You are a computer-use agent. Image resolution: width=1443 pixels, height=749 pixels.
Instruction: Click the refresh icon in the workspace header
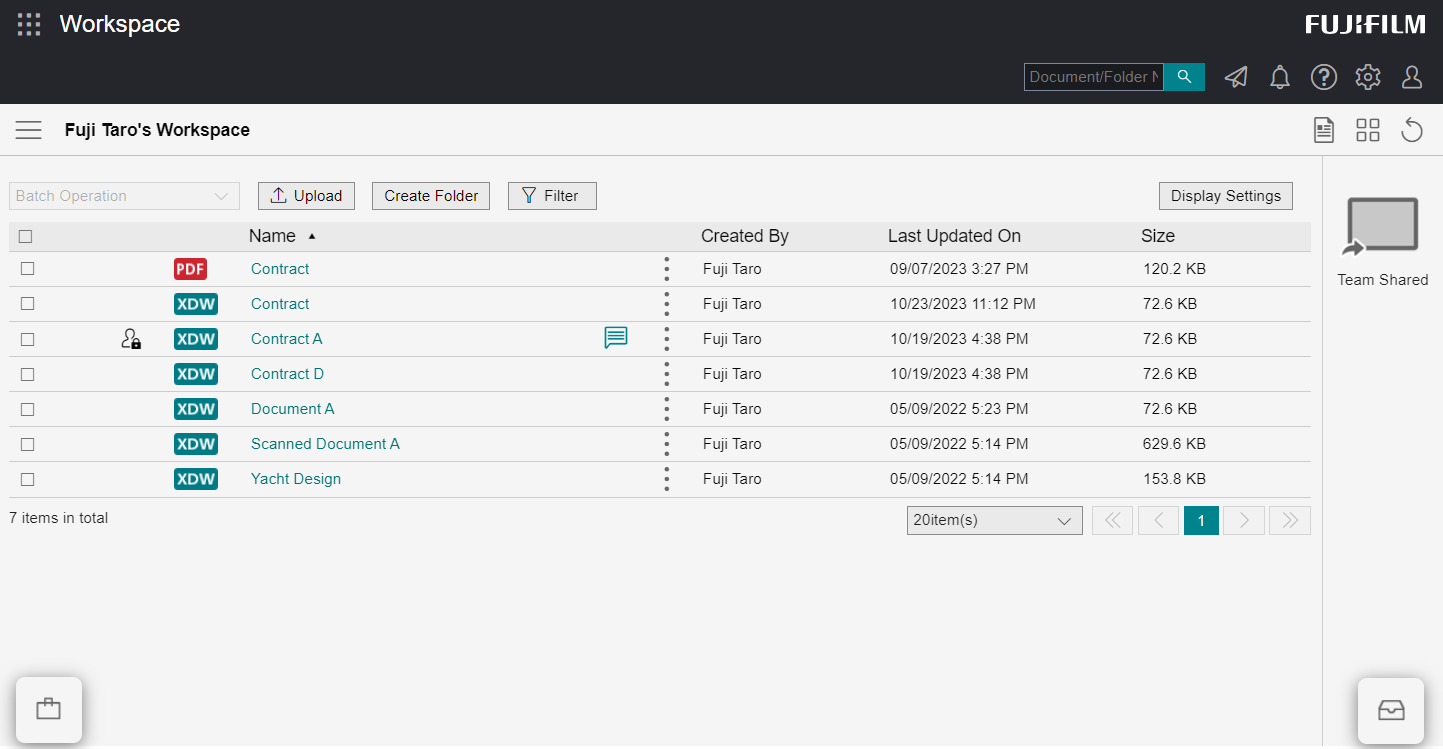coord(1412,130)
